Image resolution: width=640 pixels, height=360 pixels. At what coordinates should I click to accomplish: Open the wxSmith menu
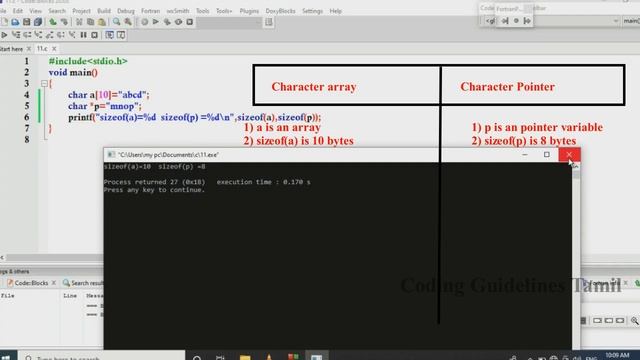tap(178, 11)
